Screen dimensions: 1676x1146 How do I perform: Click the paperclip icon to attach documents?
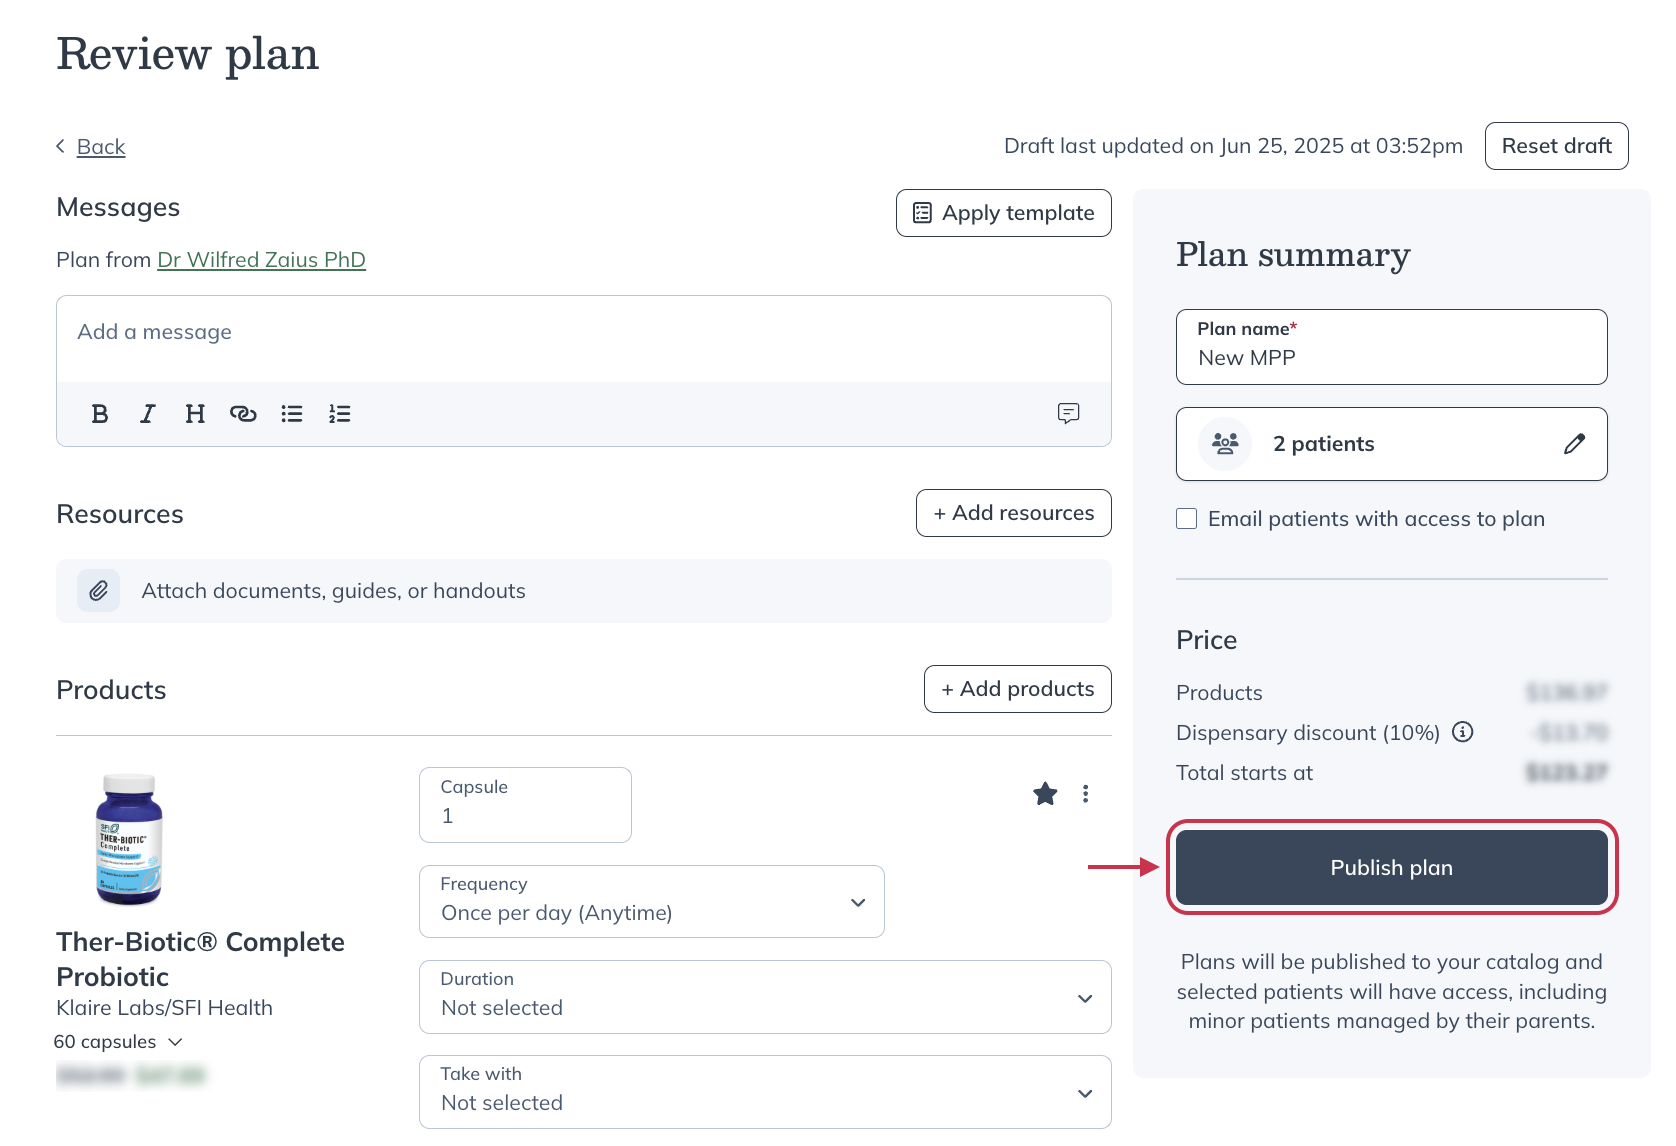(x=98, y=590)
